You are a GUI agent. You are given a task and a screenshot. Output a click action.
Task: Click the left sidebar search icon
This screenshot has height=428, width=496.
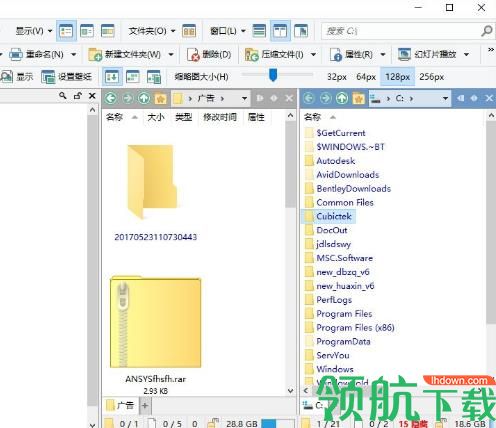click(62, 96)
